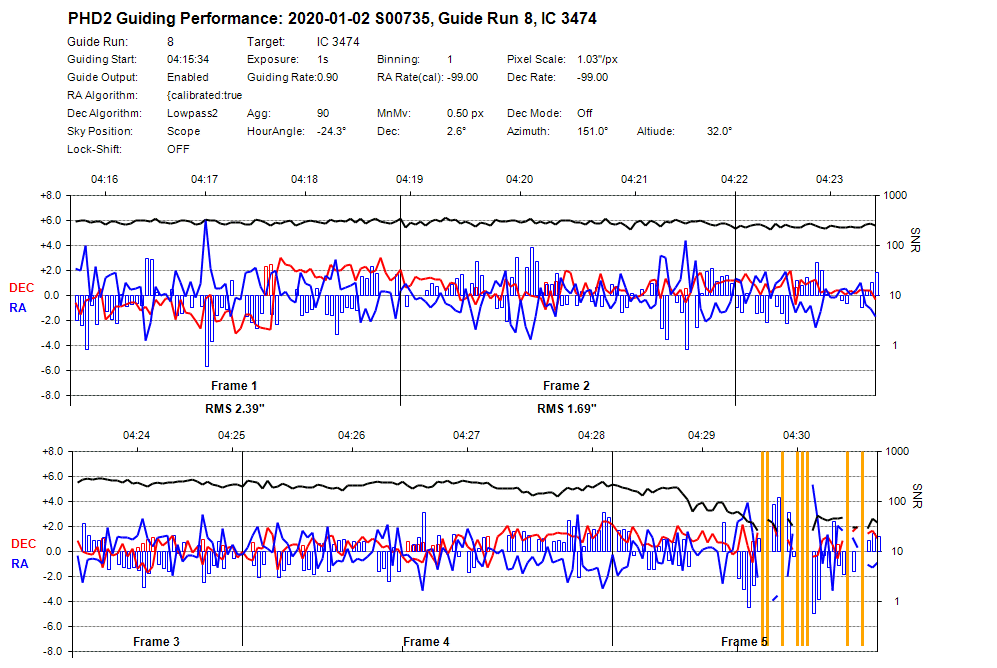Click the Guide Run value 8
The width and height of the screenshot is (997, 668).
point(170,41)
